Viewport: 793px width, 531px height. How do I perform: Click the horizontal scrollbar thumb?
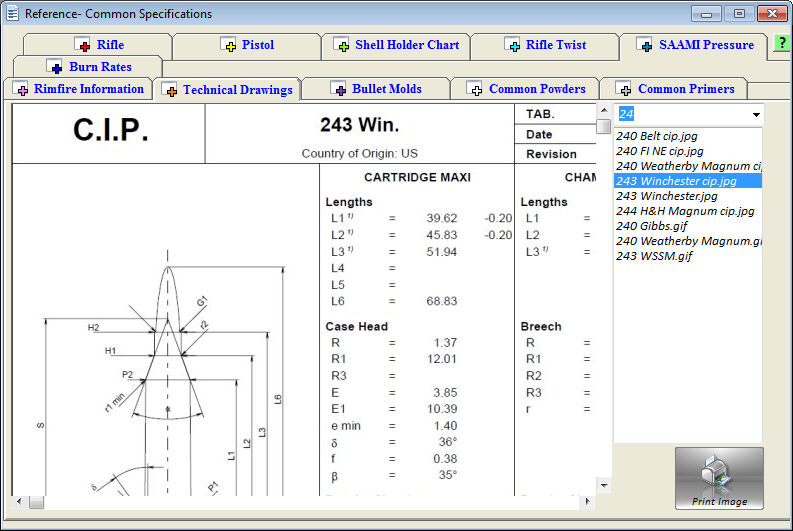[x=36, y=502]
